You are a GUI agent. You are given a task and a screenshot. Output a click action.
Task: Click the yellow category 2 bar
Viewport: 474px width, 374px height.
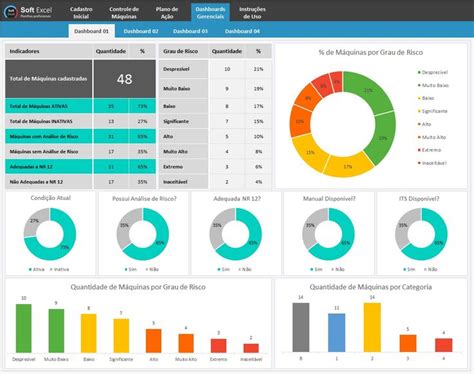click(372, 327)
